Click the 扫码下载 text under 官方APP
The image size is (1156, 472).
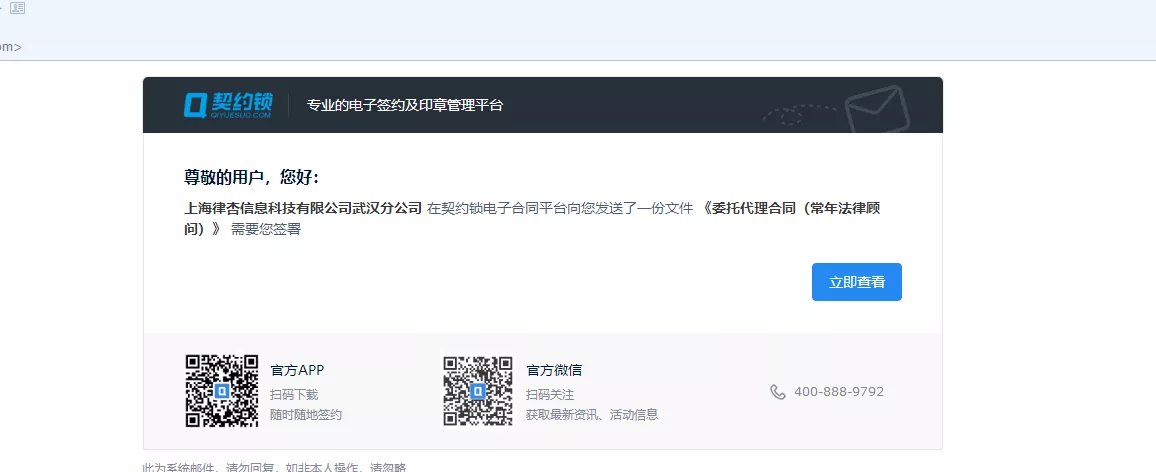294,395
